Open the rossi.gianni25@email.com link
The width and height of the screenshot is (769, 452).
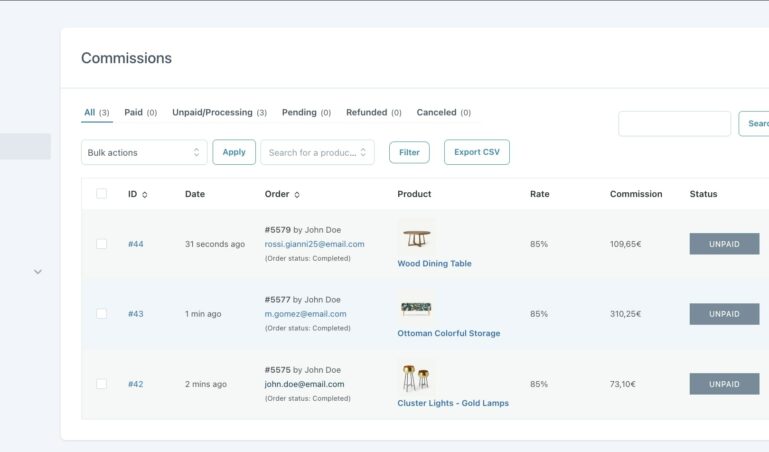pos(314,244)
